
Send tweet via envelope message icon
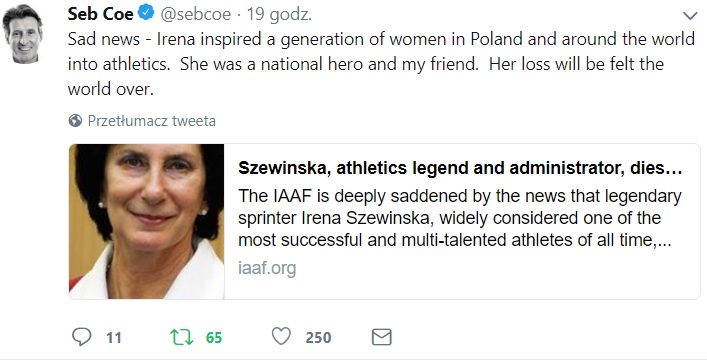point(381,337)
